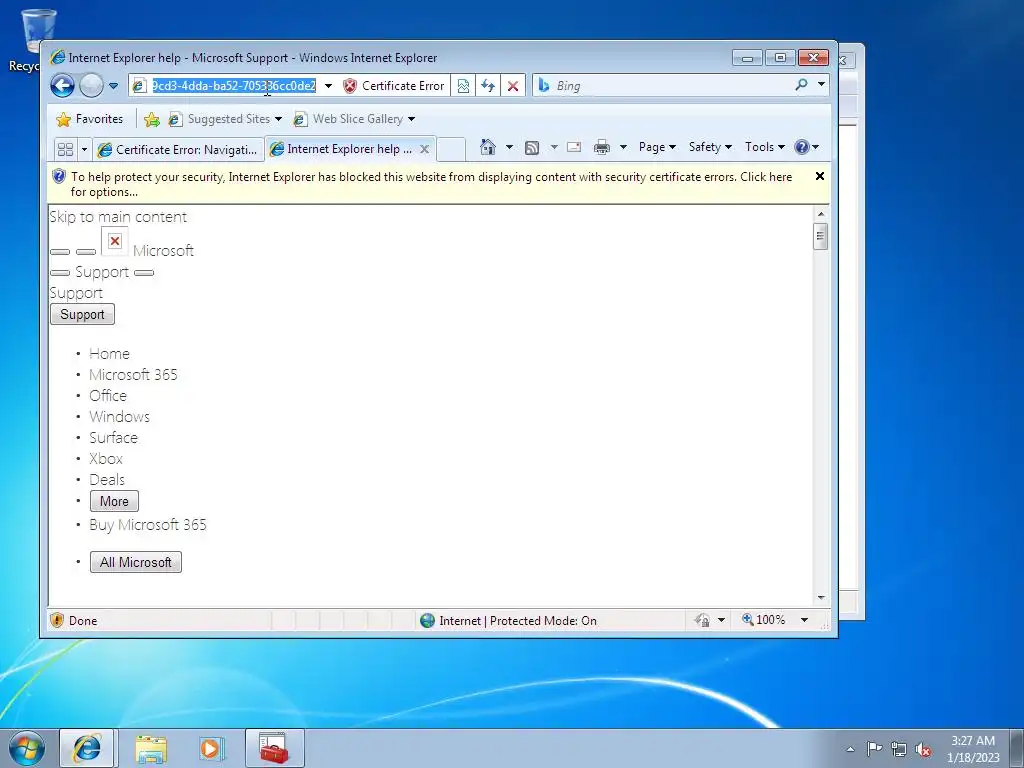This screenshot has height=768, width=1024.
Task: Click the status bar shield warning icon
Action: click(x=57, y=620)
